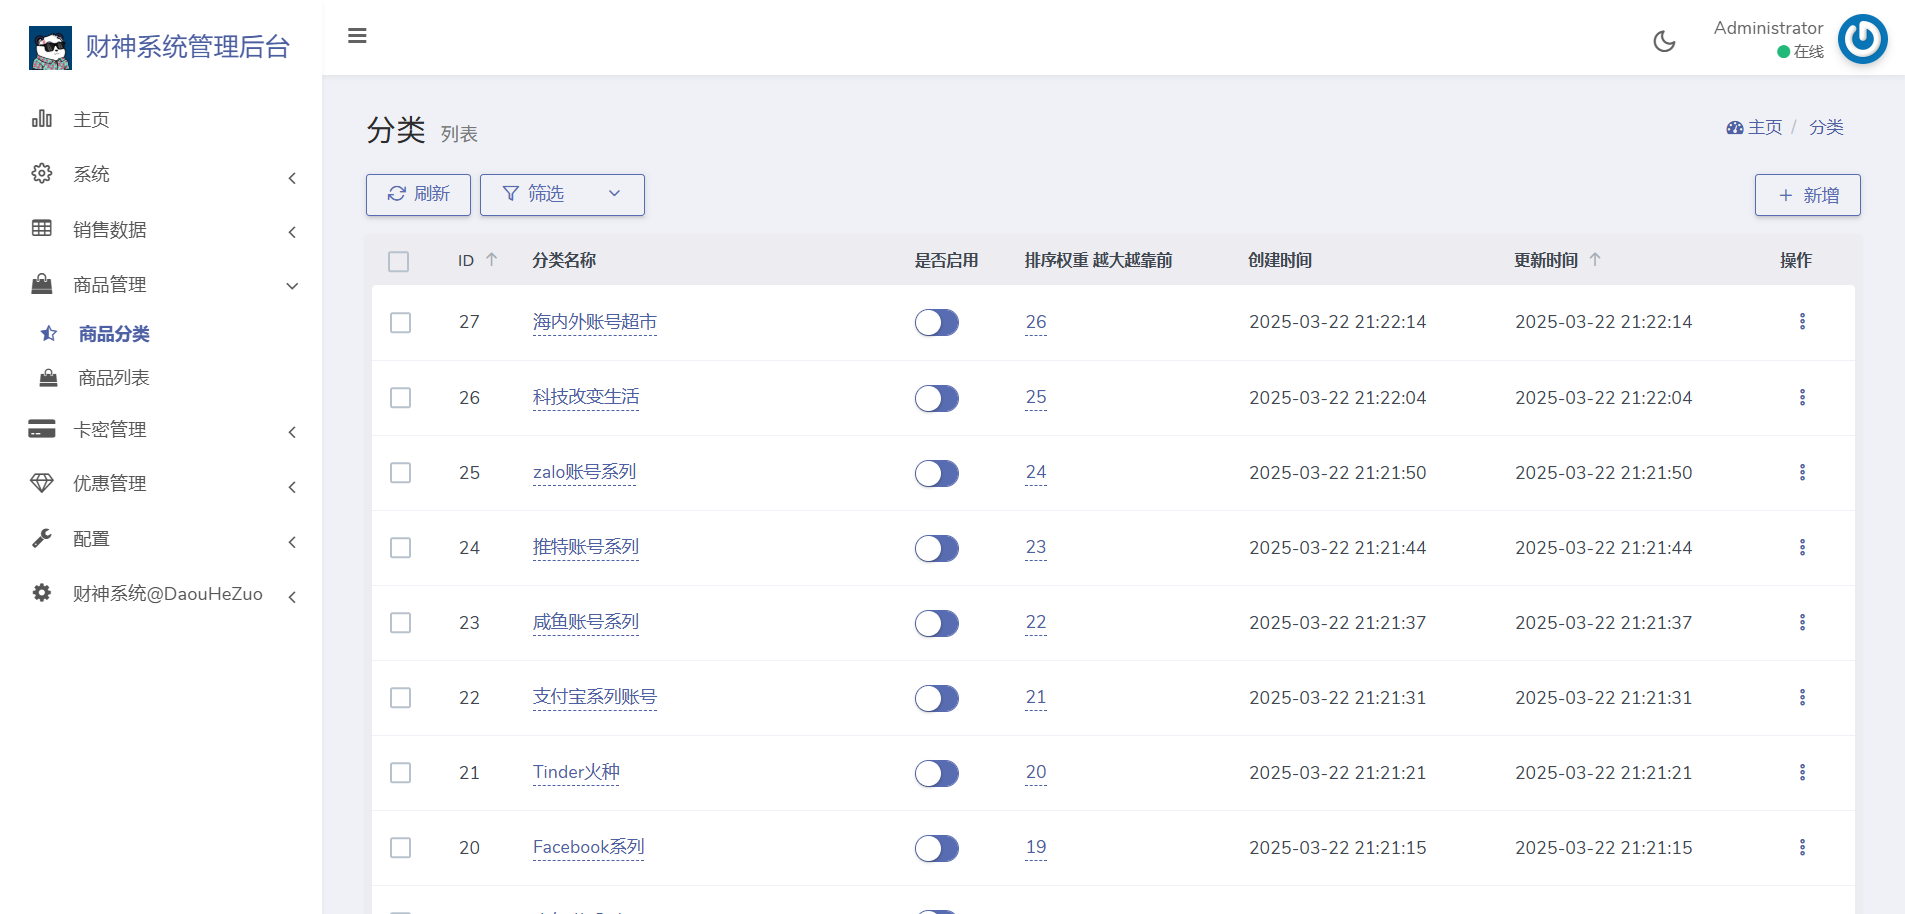Open row actions menu for 海内外账号超市
Screen dimensions: 1905x914
coord(1802,321)
